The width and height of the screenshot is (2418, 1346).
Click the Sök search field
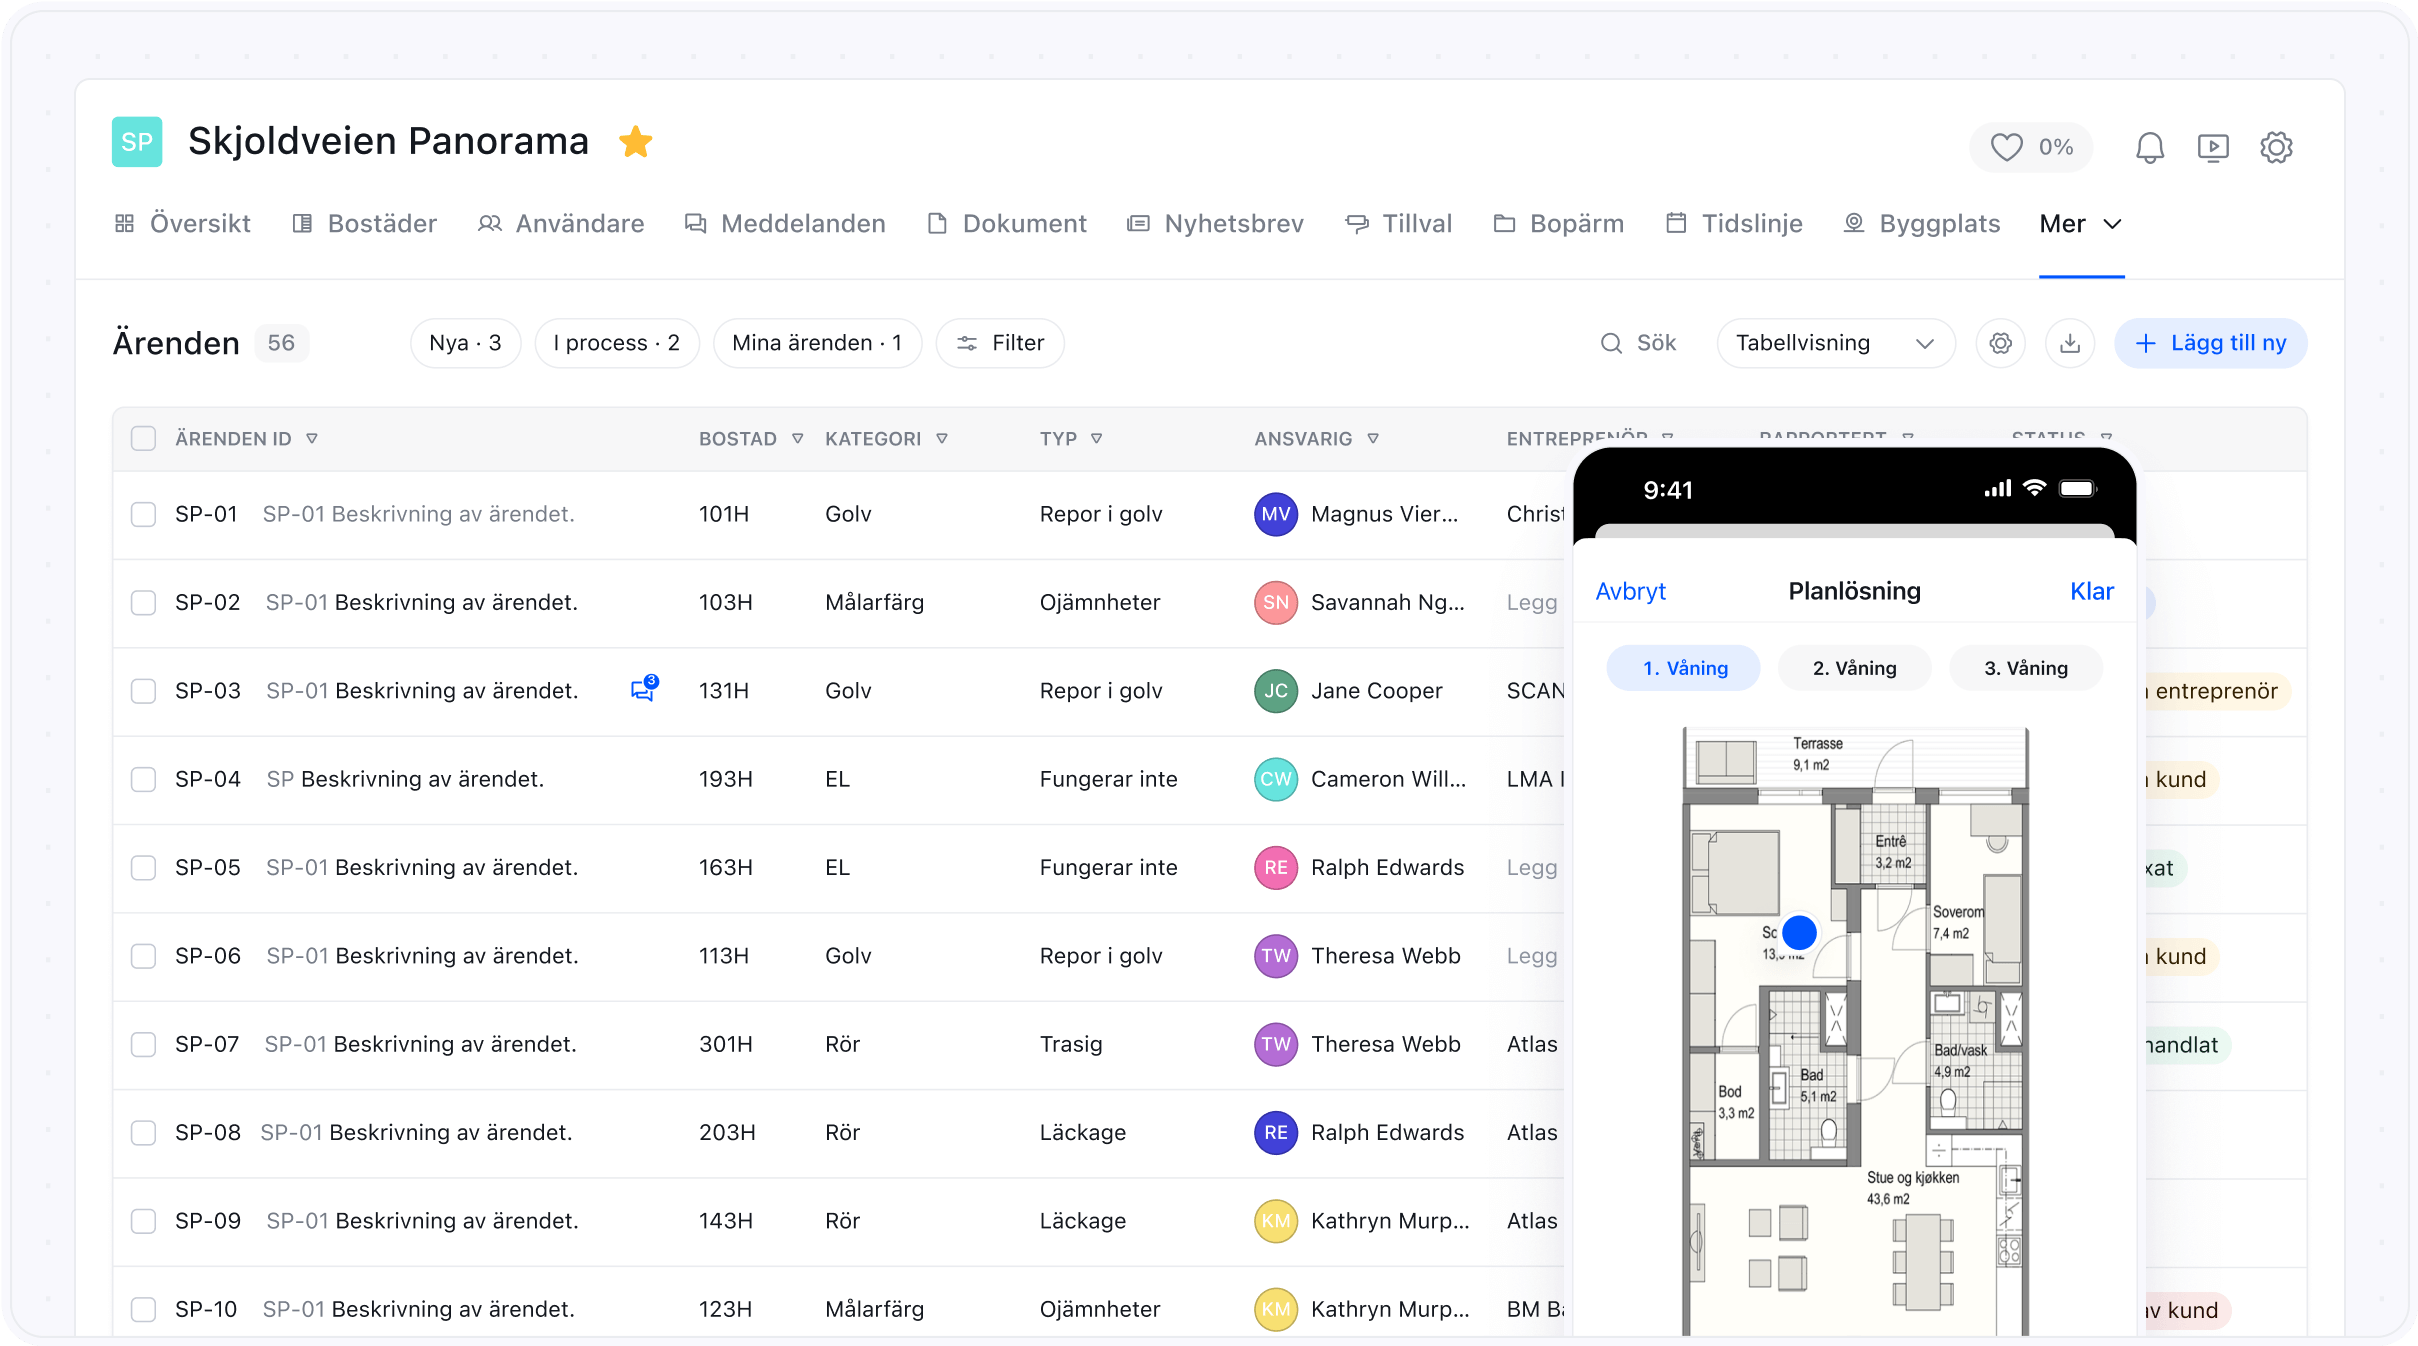click(x=1640, y=344)
